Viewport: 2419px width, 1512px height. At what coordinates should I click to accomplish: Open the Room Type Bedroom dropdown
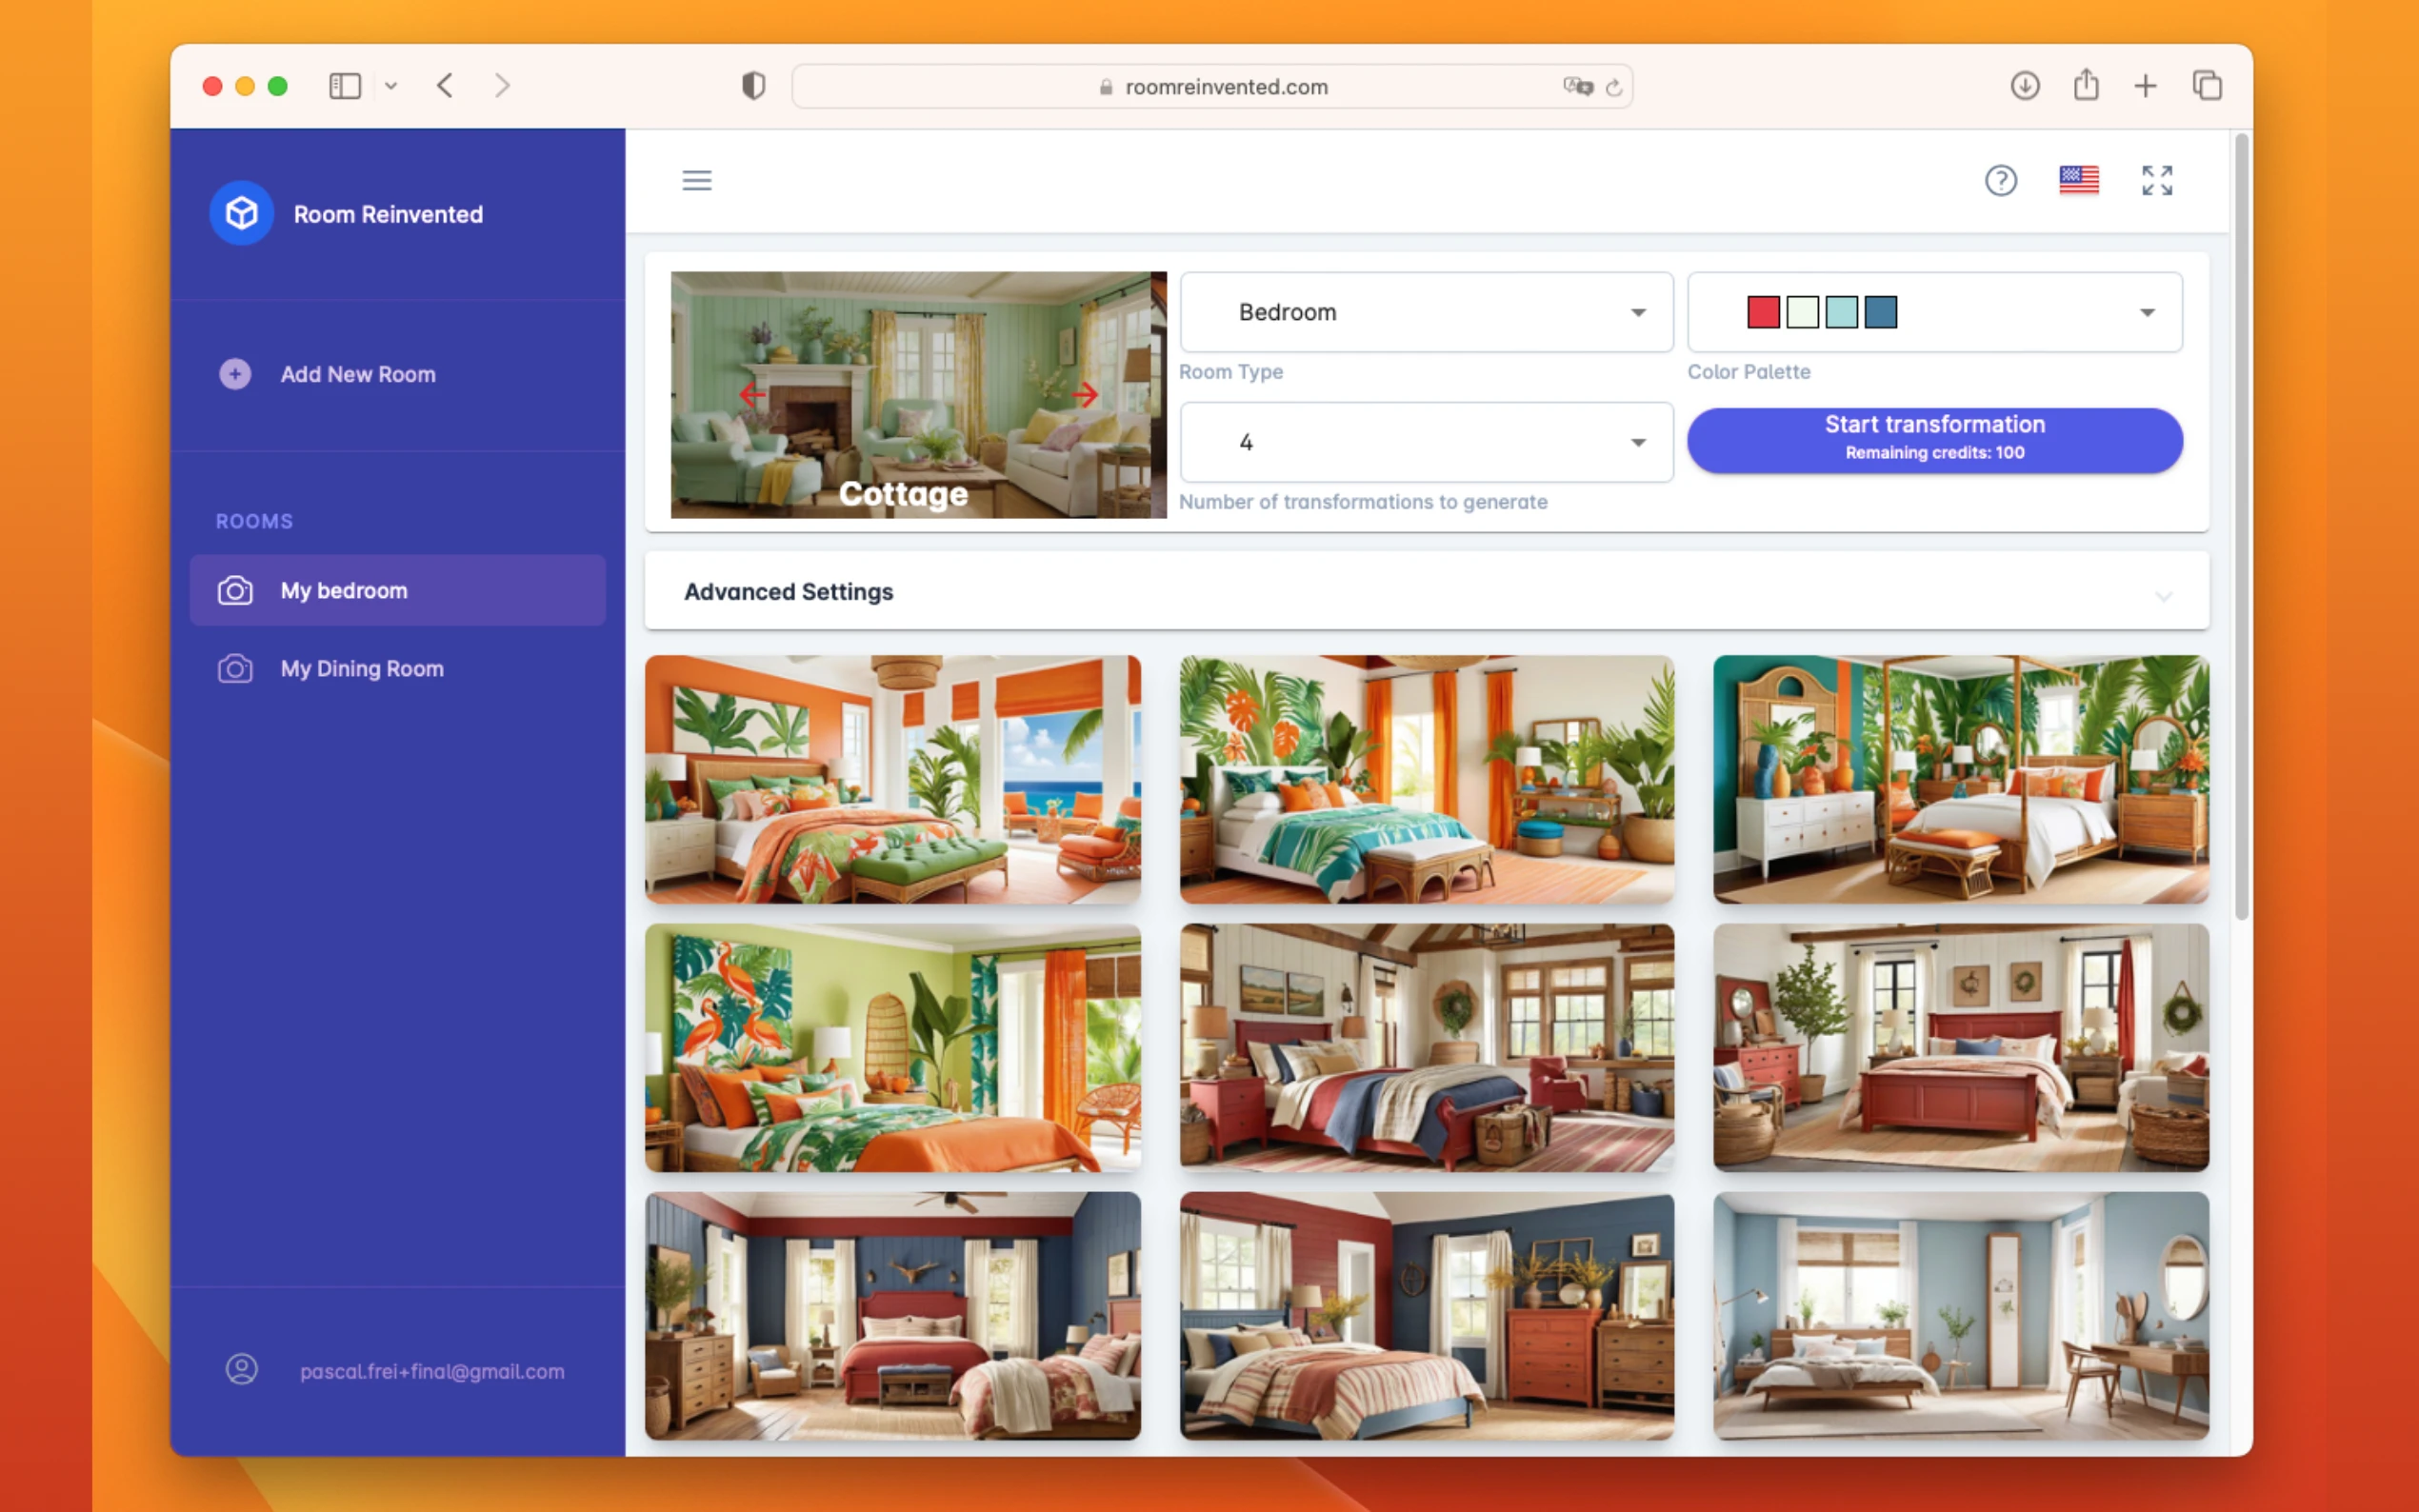(1425, 312)
